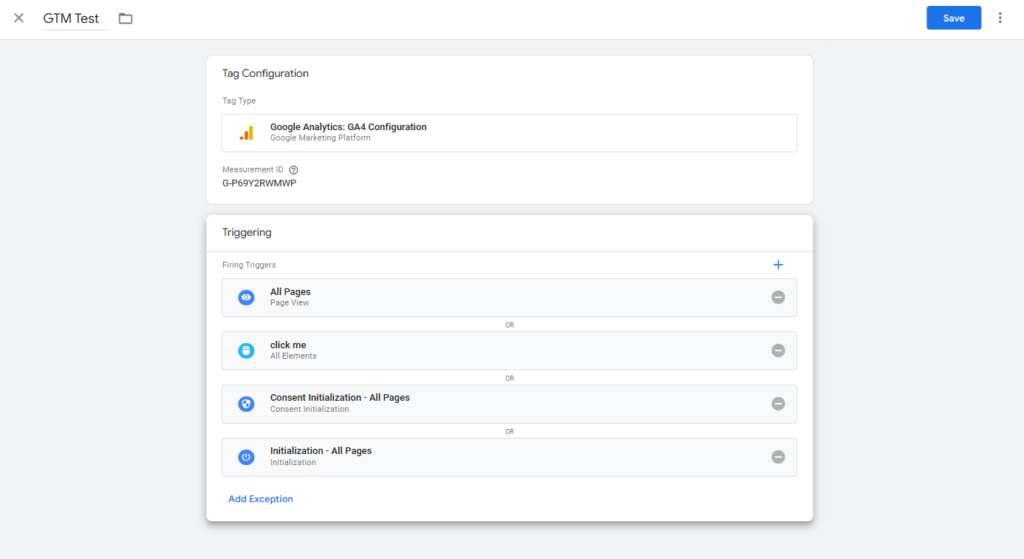Close the tag editor with X icon
This screenshot has height=559, width=1024.
point(19,18)
